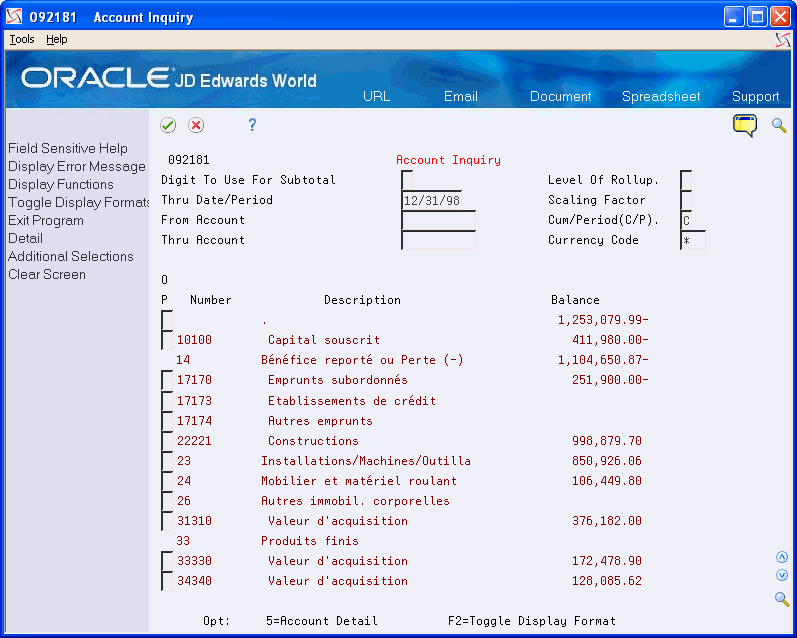This screenshot has width=797, height=638.
Task: Click the blue question mark help icon
Action: (252, 125)
